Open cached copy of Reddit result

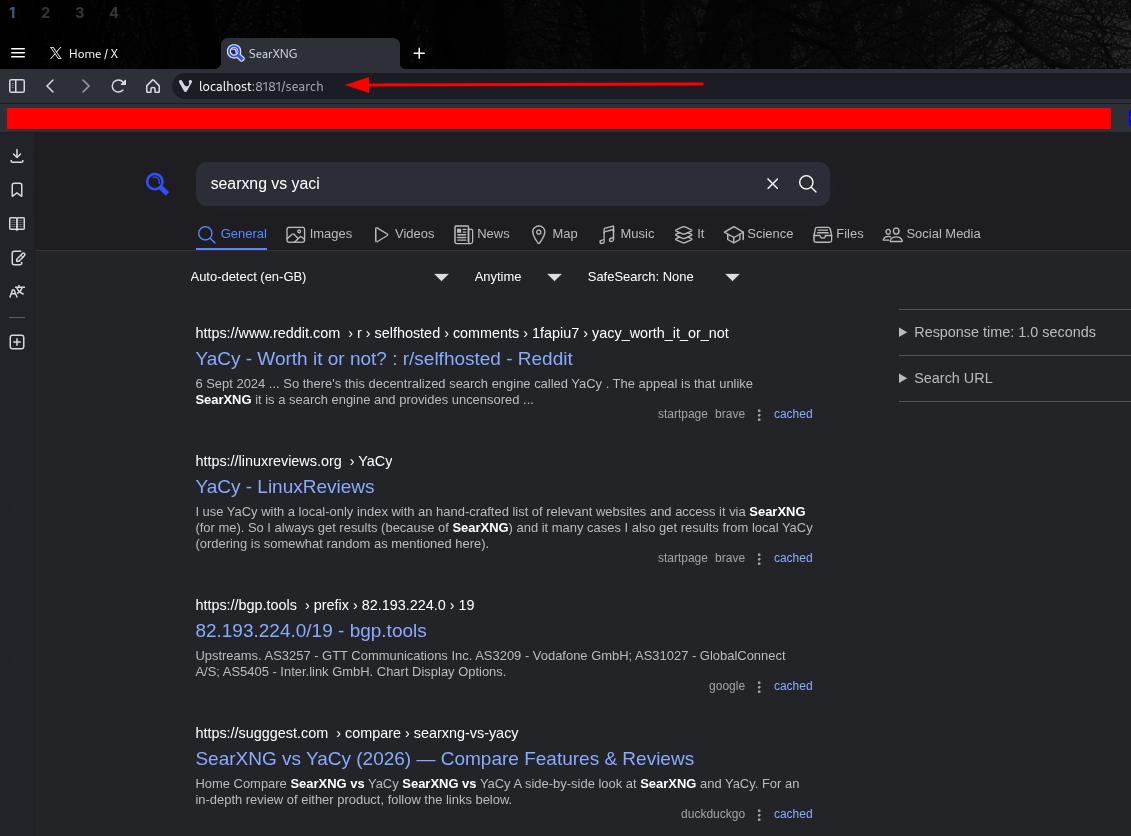pyautogui.click(x=793, y=414)
